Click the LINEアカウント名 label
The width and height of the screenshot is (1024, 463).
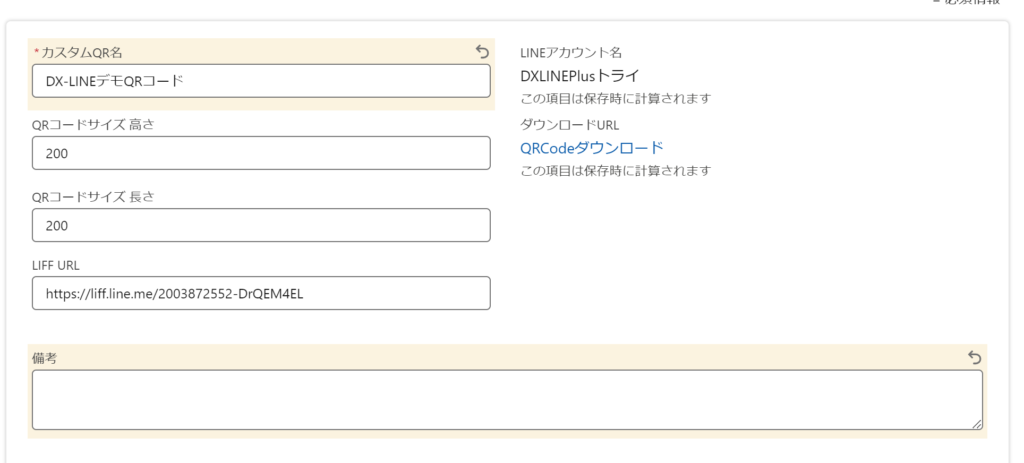pos(578,52)
